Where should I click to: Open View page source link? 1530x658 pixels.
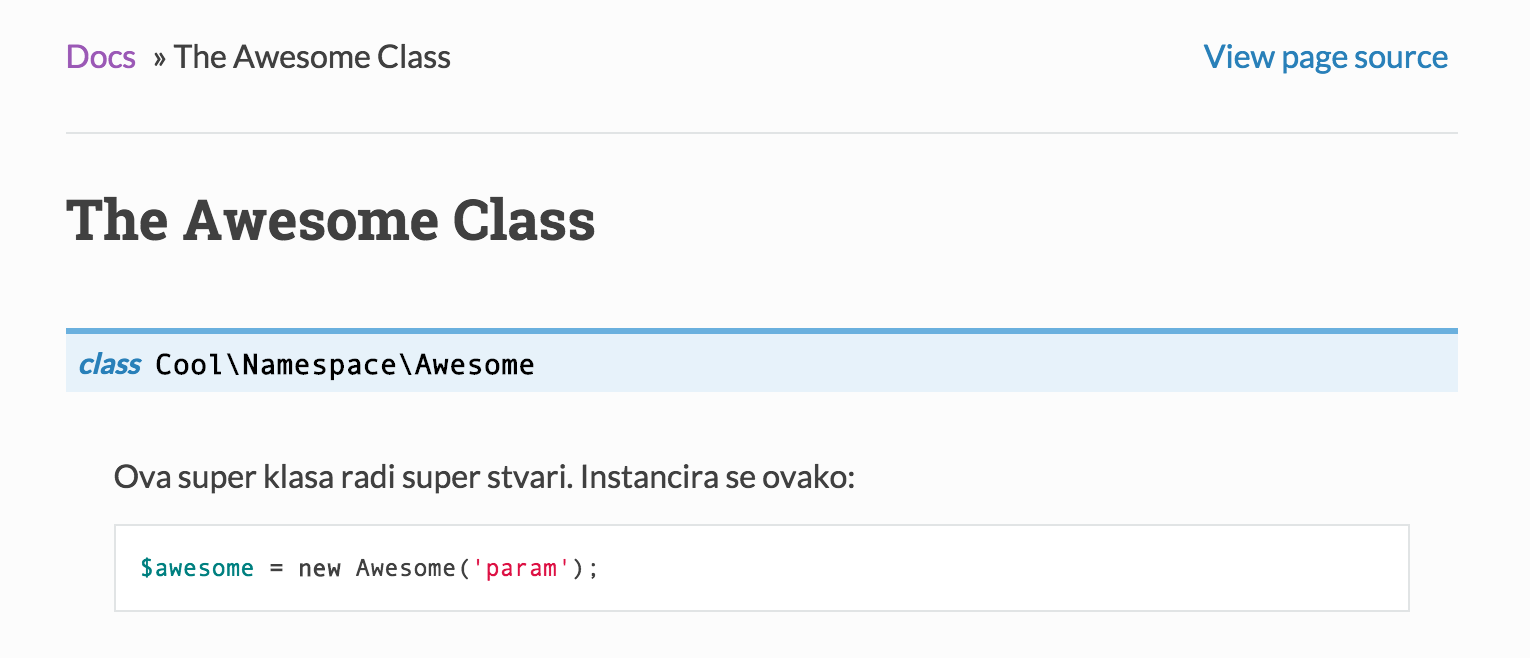[x=1325, y=57]
